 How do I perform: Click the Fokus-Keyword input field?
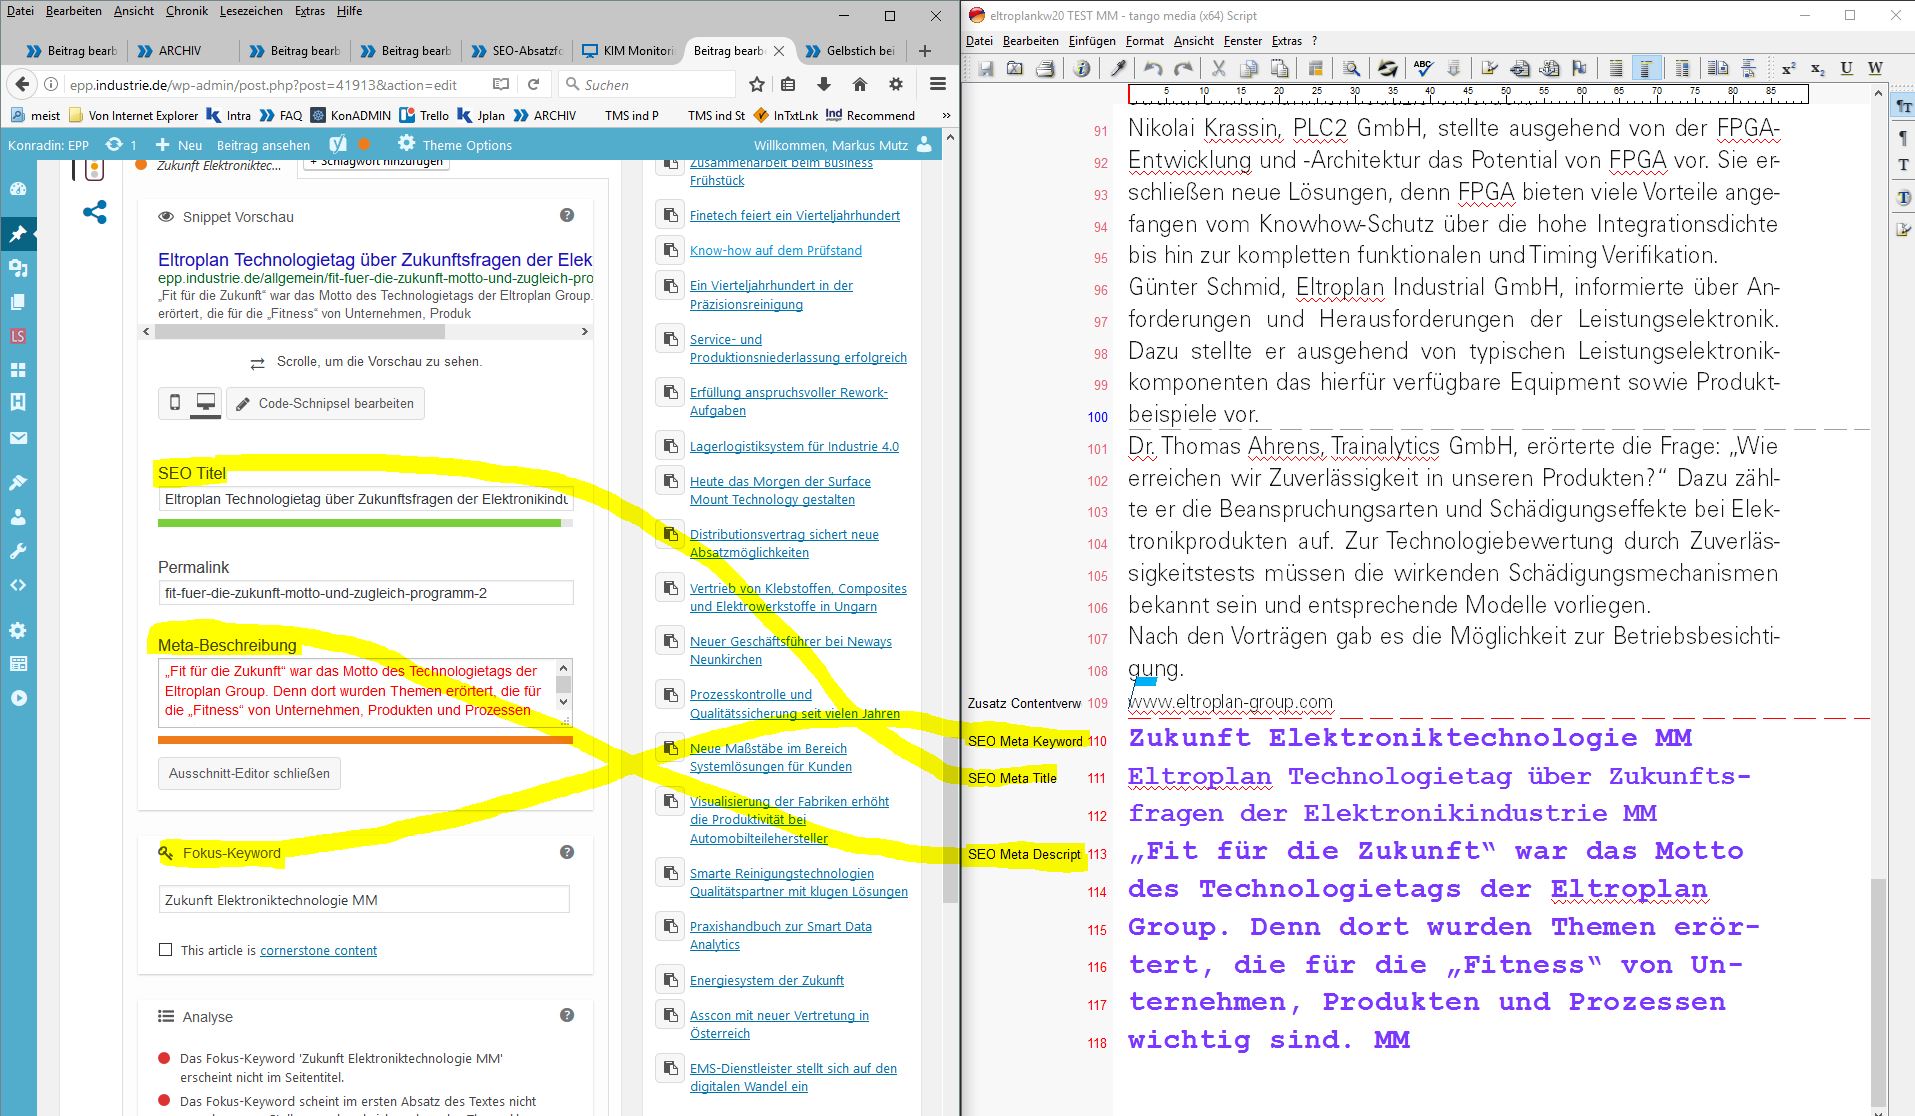click(364, 900)
